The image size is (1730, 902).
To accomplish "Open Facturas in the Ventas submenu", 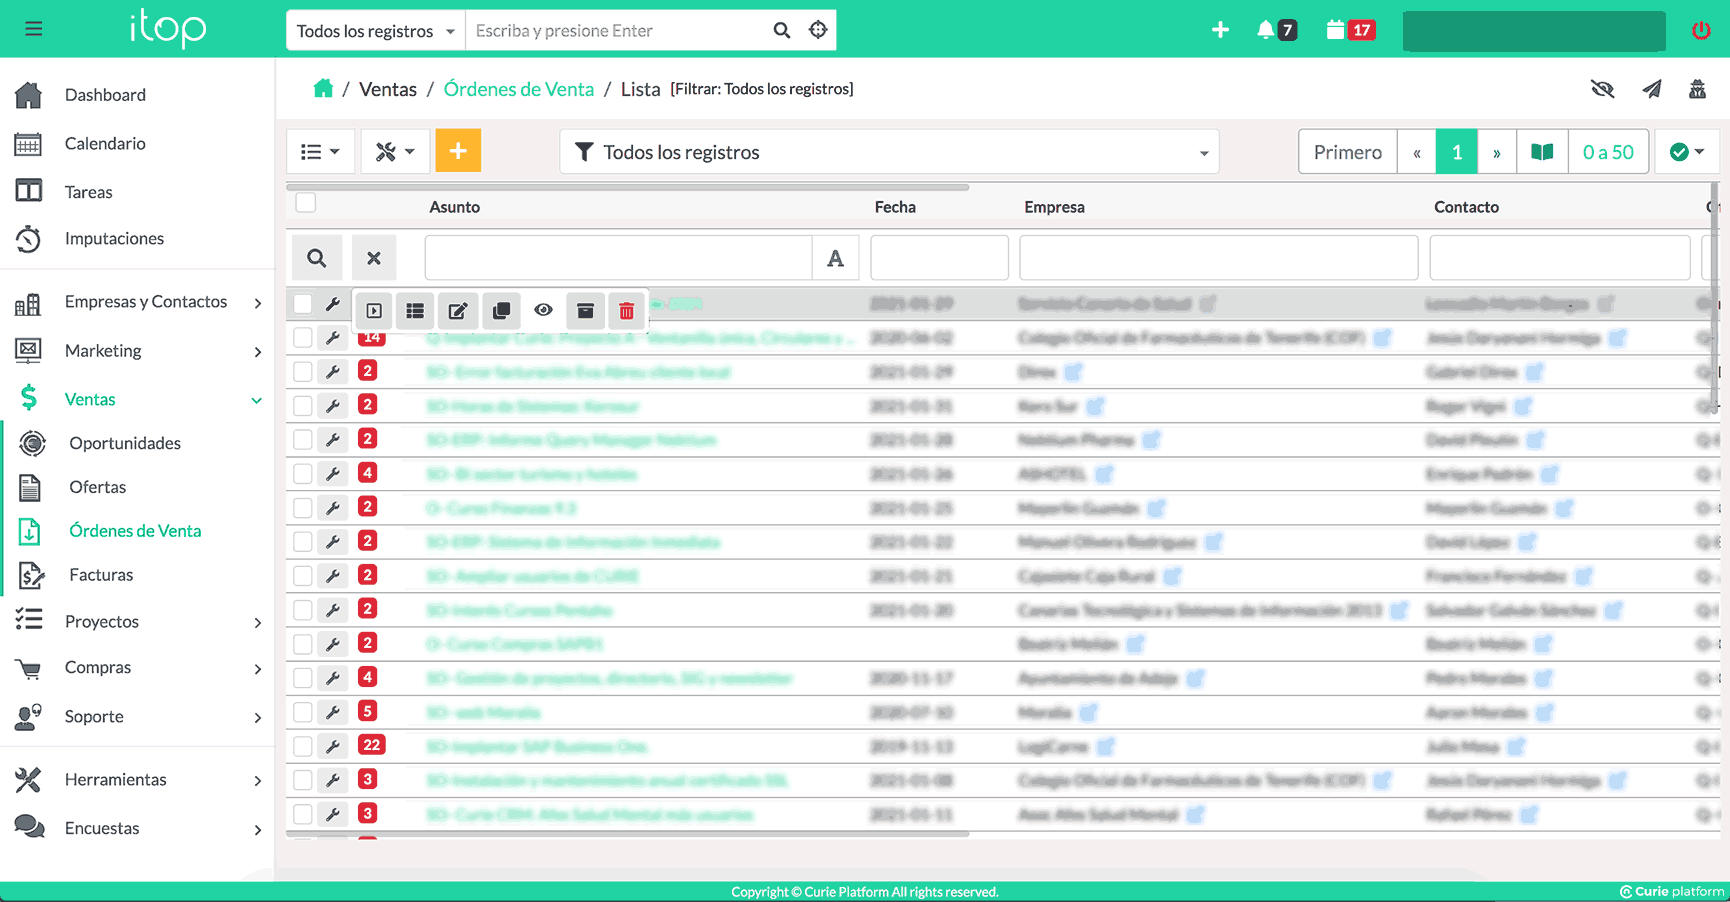I will tap(101, 575).
